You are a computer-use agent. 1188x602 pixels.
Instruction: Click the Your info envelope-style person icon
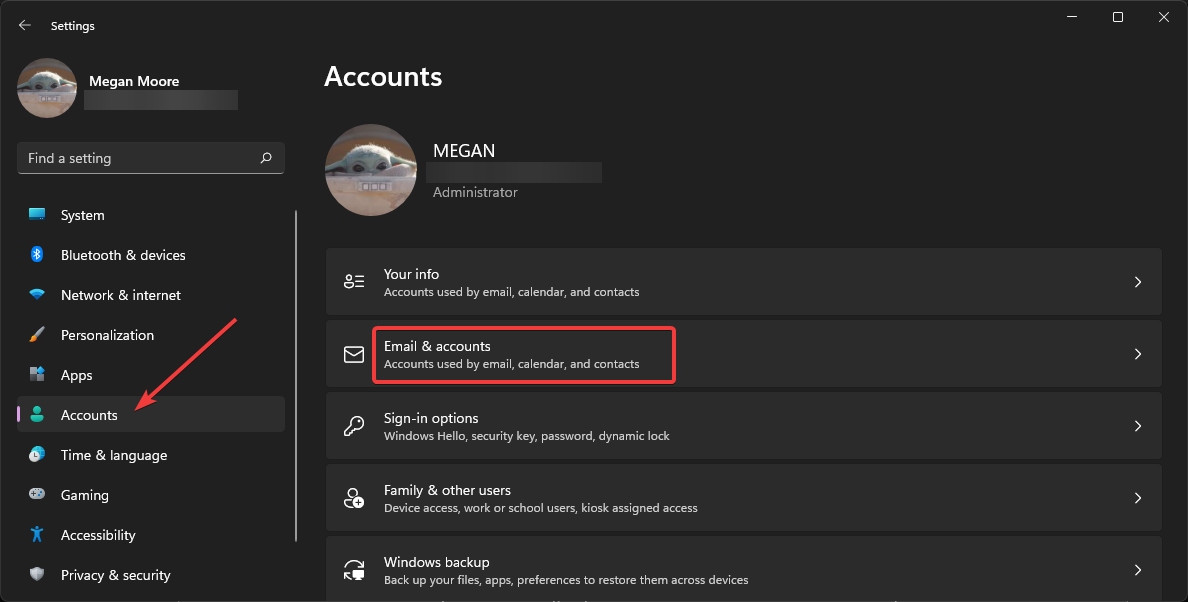[x=354, y=281]
